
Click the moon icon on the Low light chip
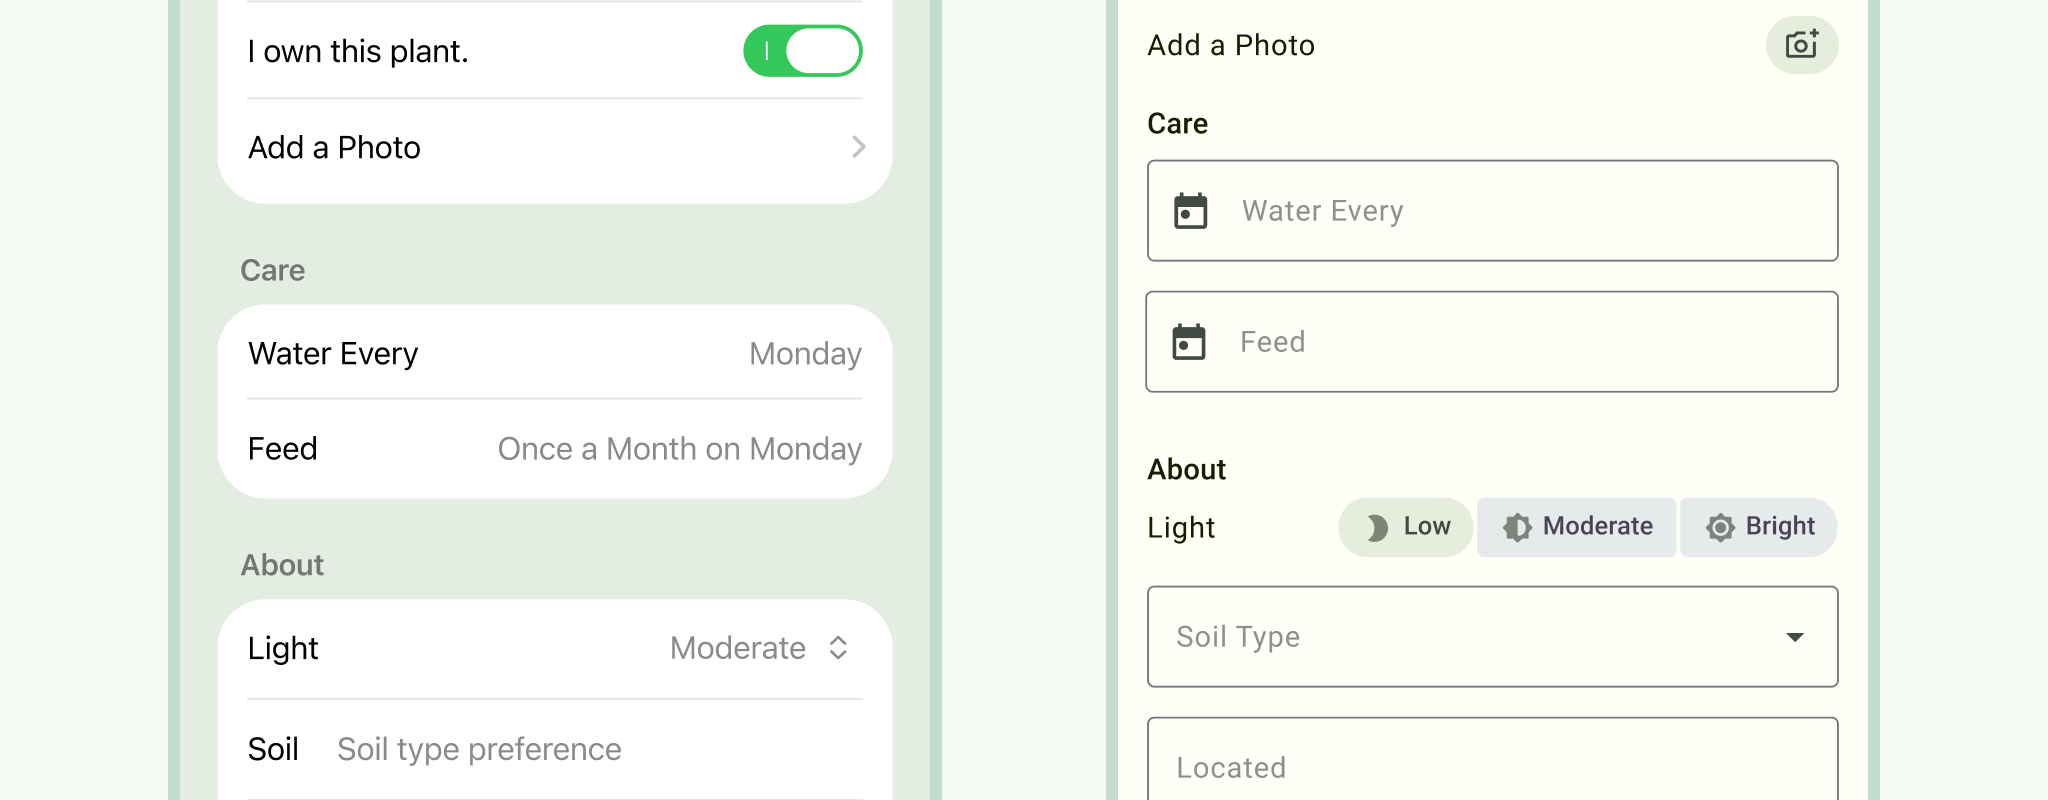point(1377,527)
